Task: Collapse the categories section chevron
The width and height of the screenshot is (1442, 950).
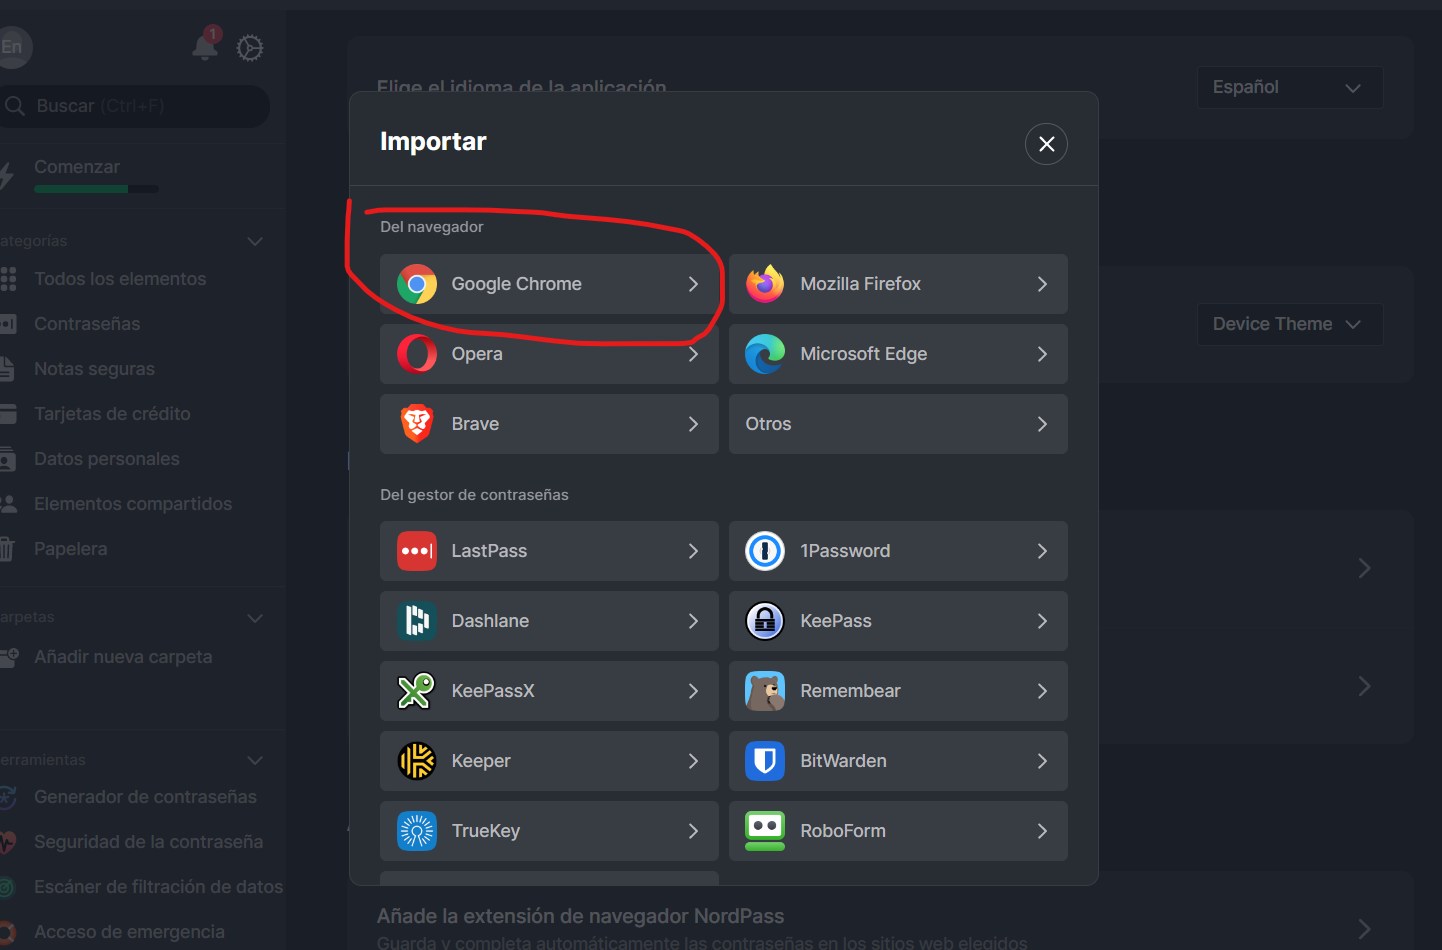Action: pos(255,241)
